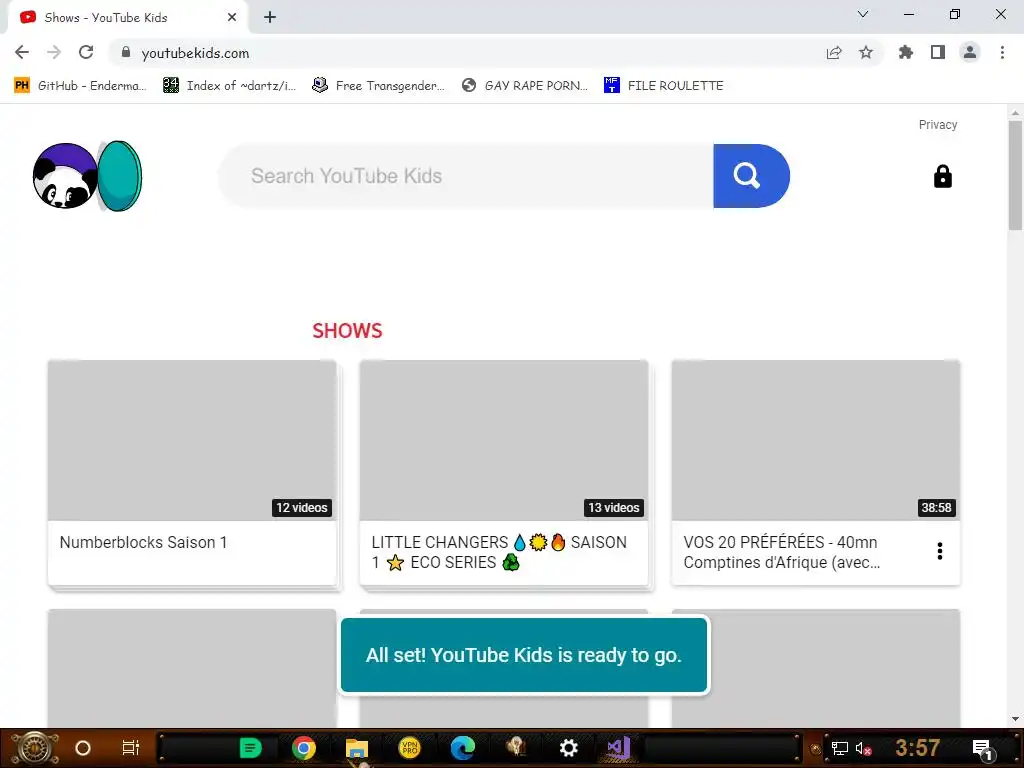Launch VPN PRO from the taskbar

pyautogui.click(x=409, y=748)
